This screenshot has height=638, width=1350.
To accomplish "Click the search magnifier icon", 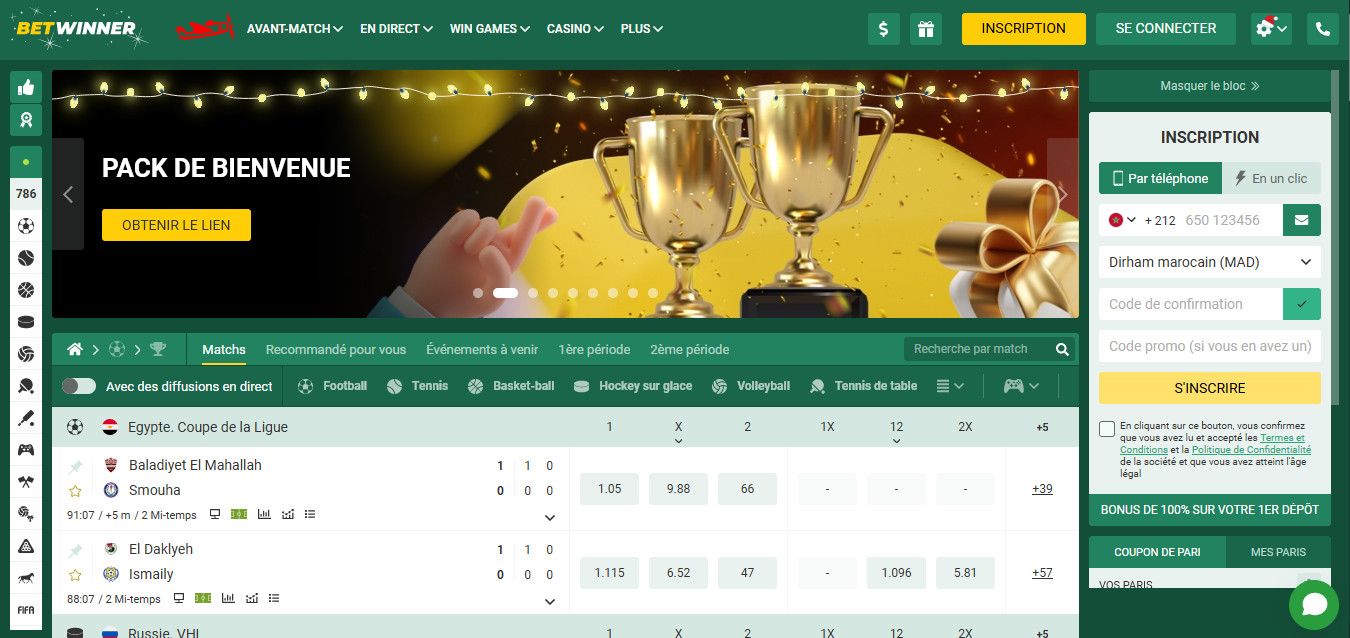I will (1062, 349).
